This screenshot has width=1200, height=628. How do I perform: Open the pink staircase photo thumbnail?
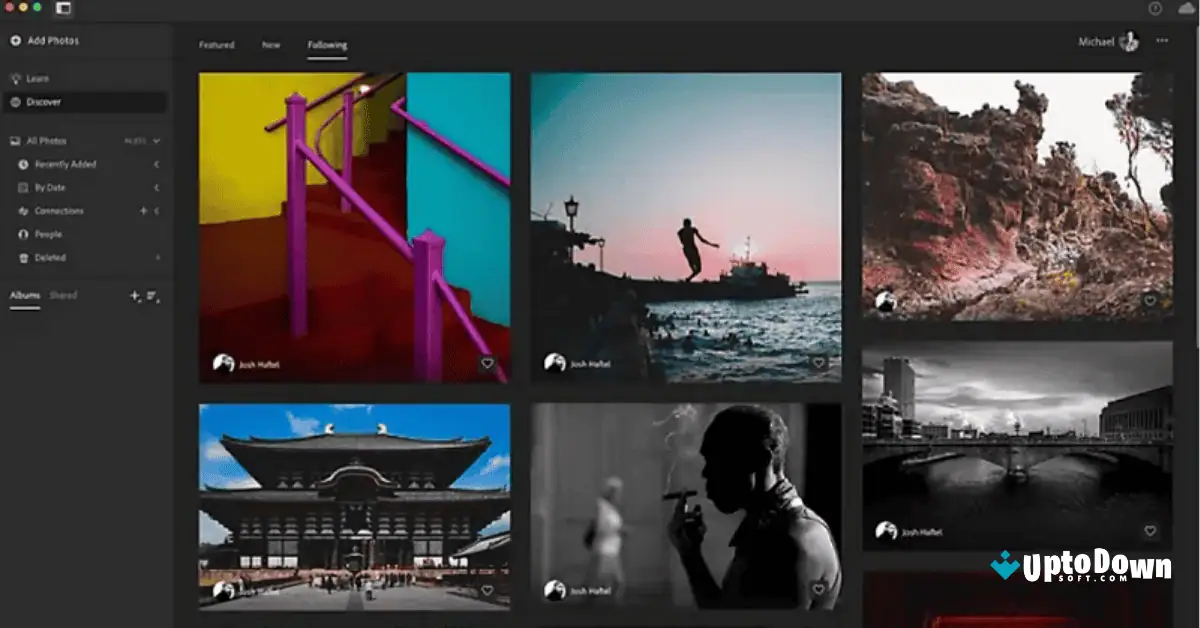356,226
